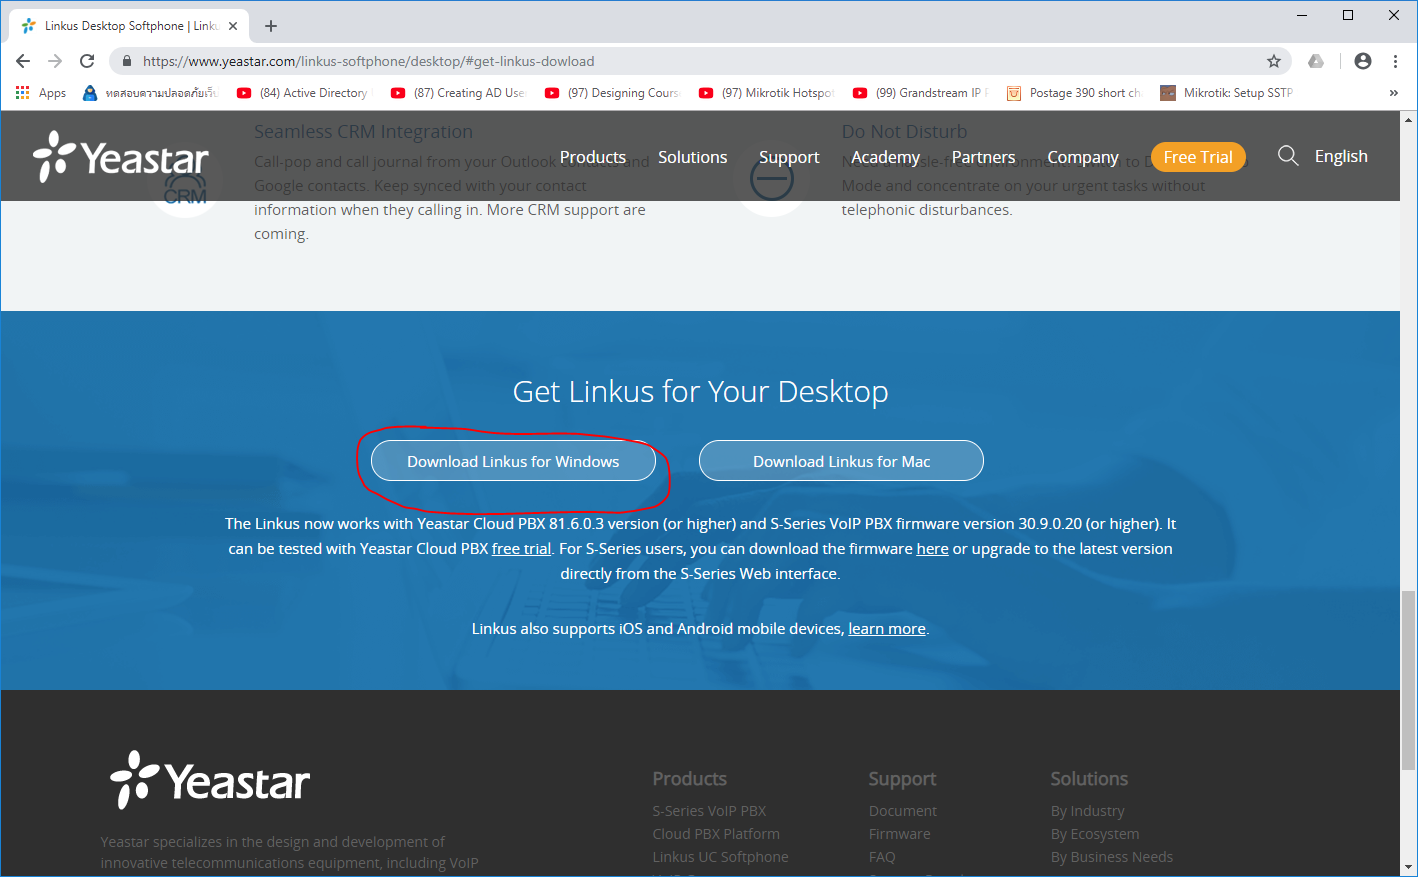Image resolution: width=1418 pixels, height=877 pixels.
Task: Open By Business Needs solutions link
Action: pyautogui.click(x=1112, y=857)
